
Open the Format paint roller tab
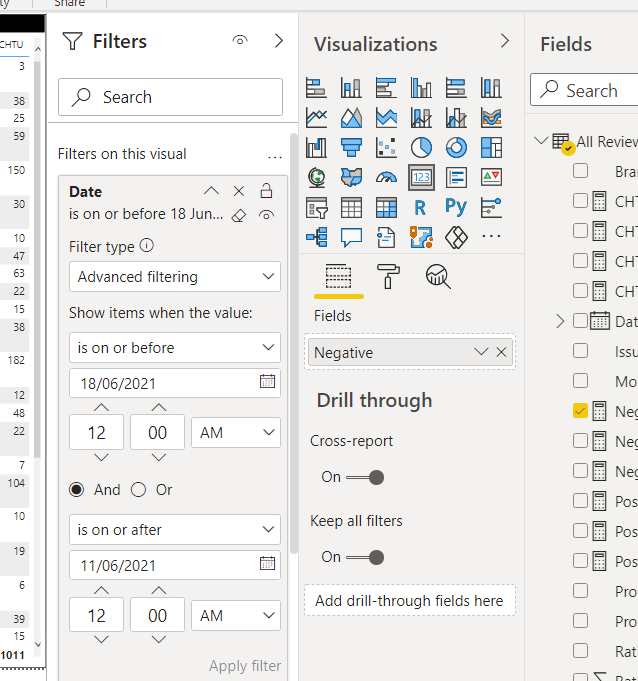coord(387,276)
